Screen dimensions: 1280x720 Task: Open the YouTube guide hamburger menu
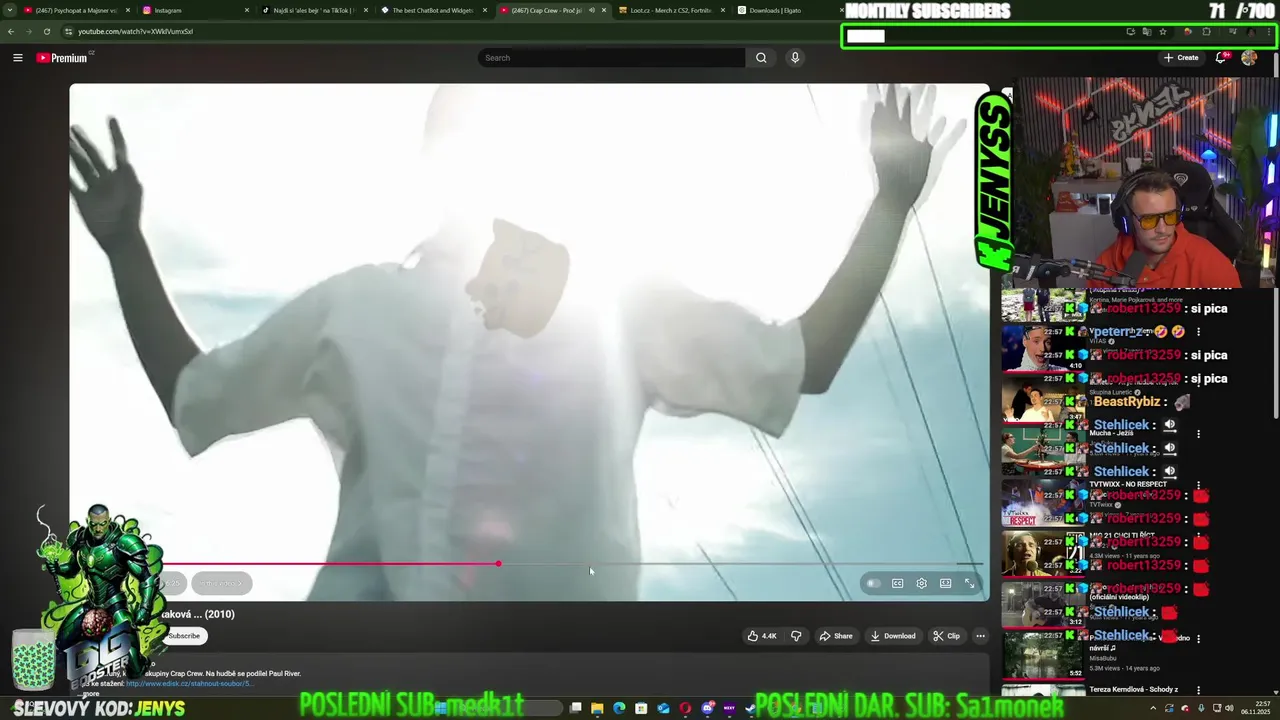click(17, 58)
